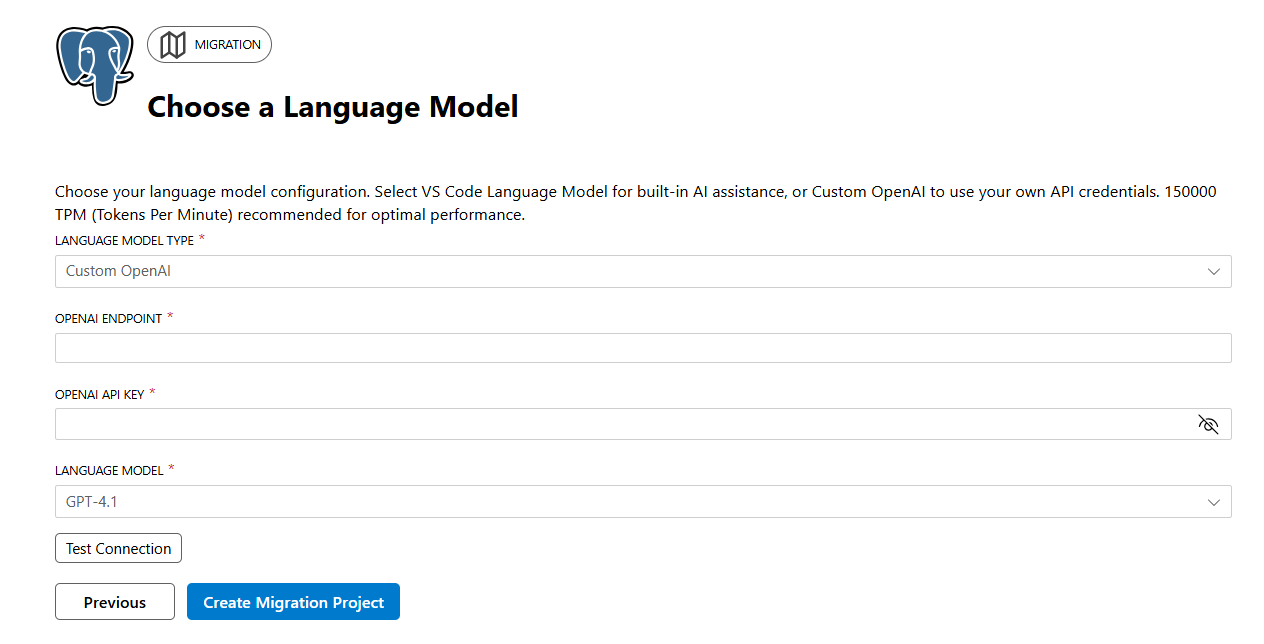Click the PostgreSQL elephant logo
1264x644 pixels.
coord(95,68)
